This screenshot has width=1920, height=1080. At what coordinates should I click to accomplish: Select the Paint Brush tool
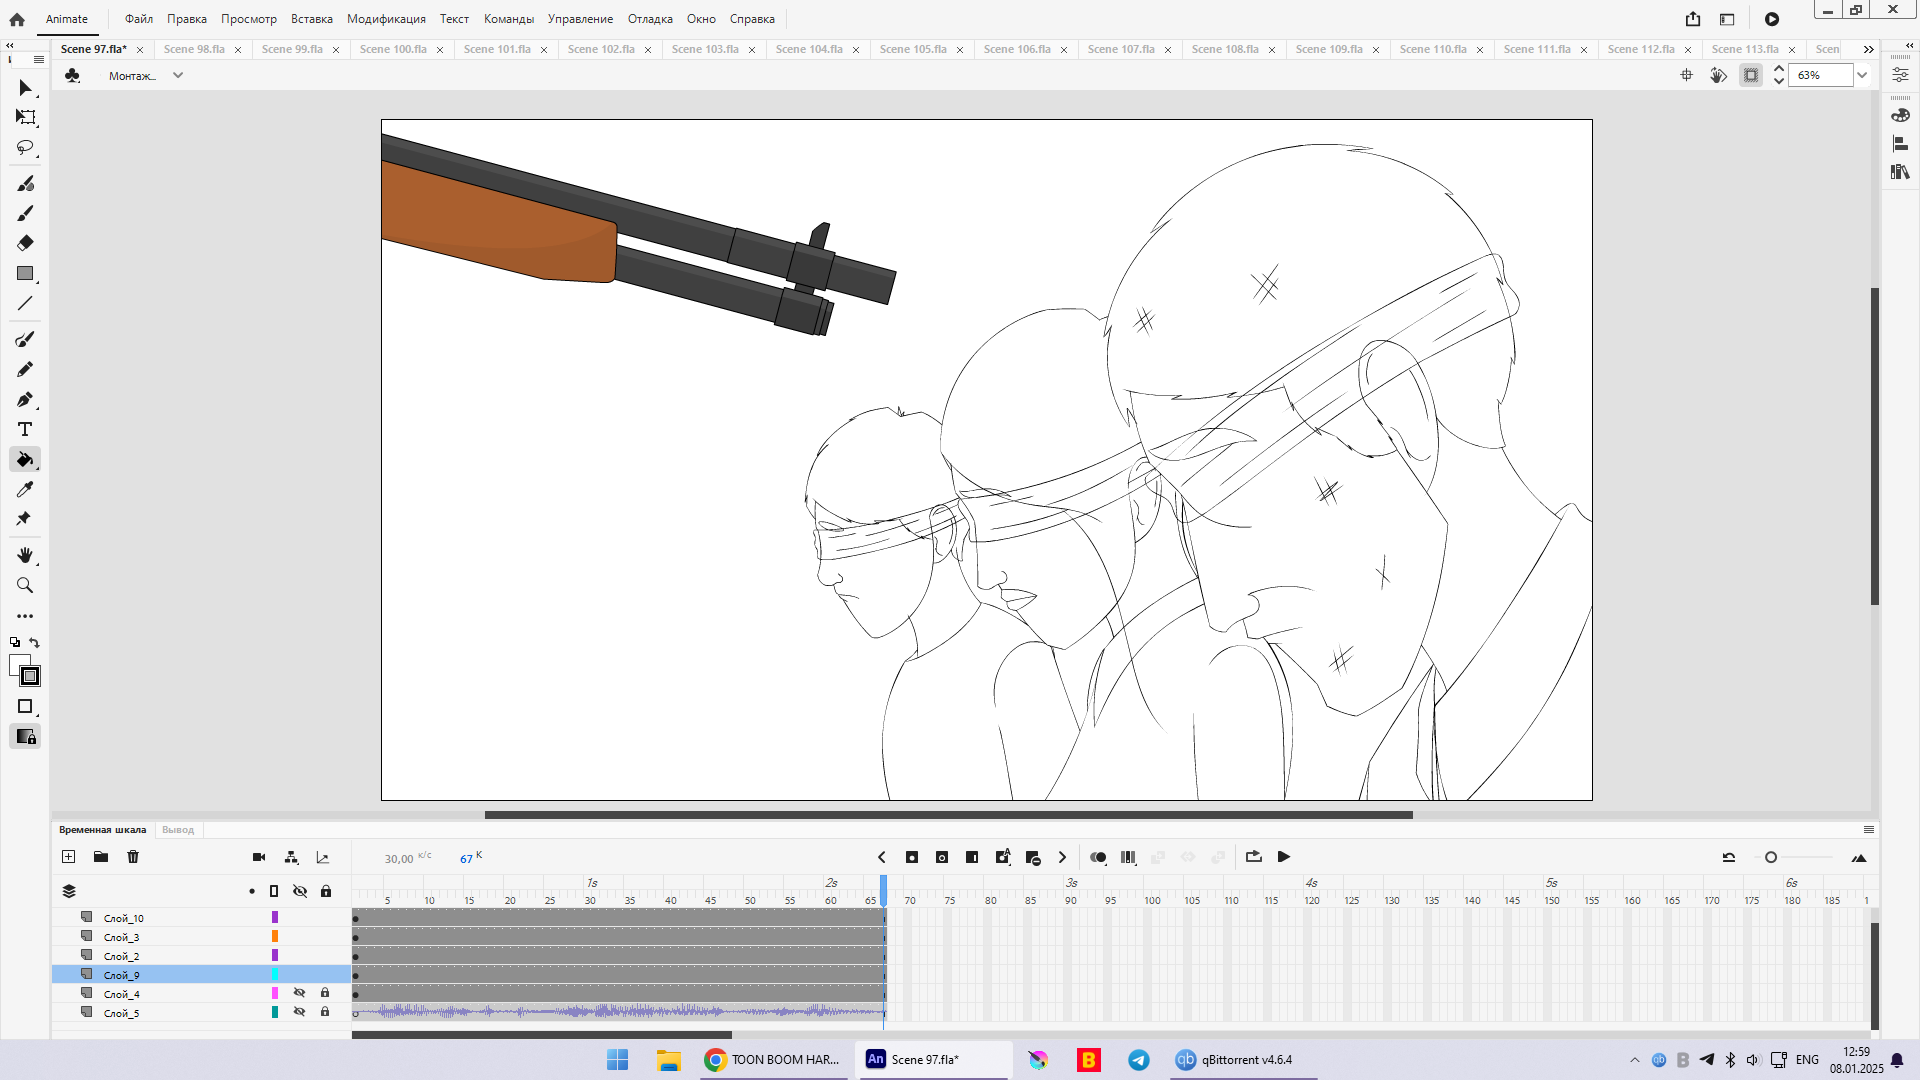click(x=26, y=339)
